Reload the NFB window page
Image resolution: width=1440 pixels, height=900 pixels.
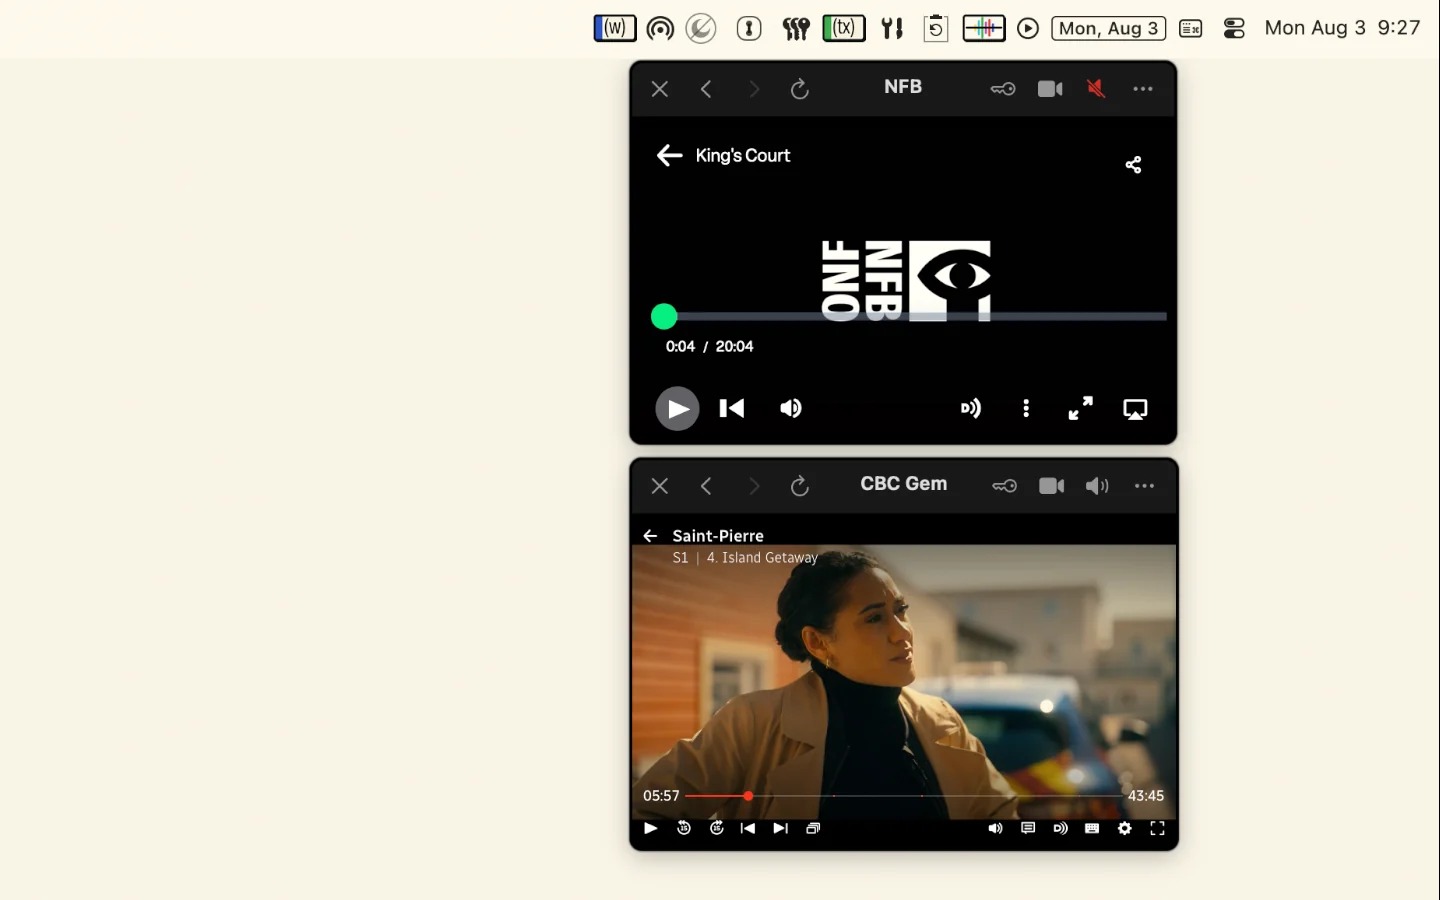[800, 89]
